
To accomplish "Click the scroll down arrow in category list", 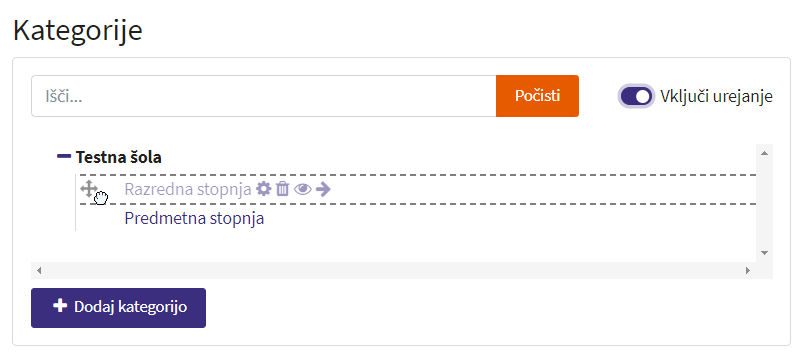I will [764, 253].
